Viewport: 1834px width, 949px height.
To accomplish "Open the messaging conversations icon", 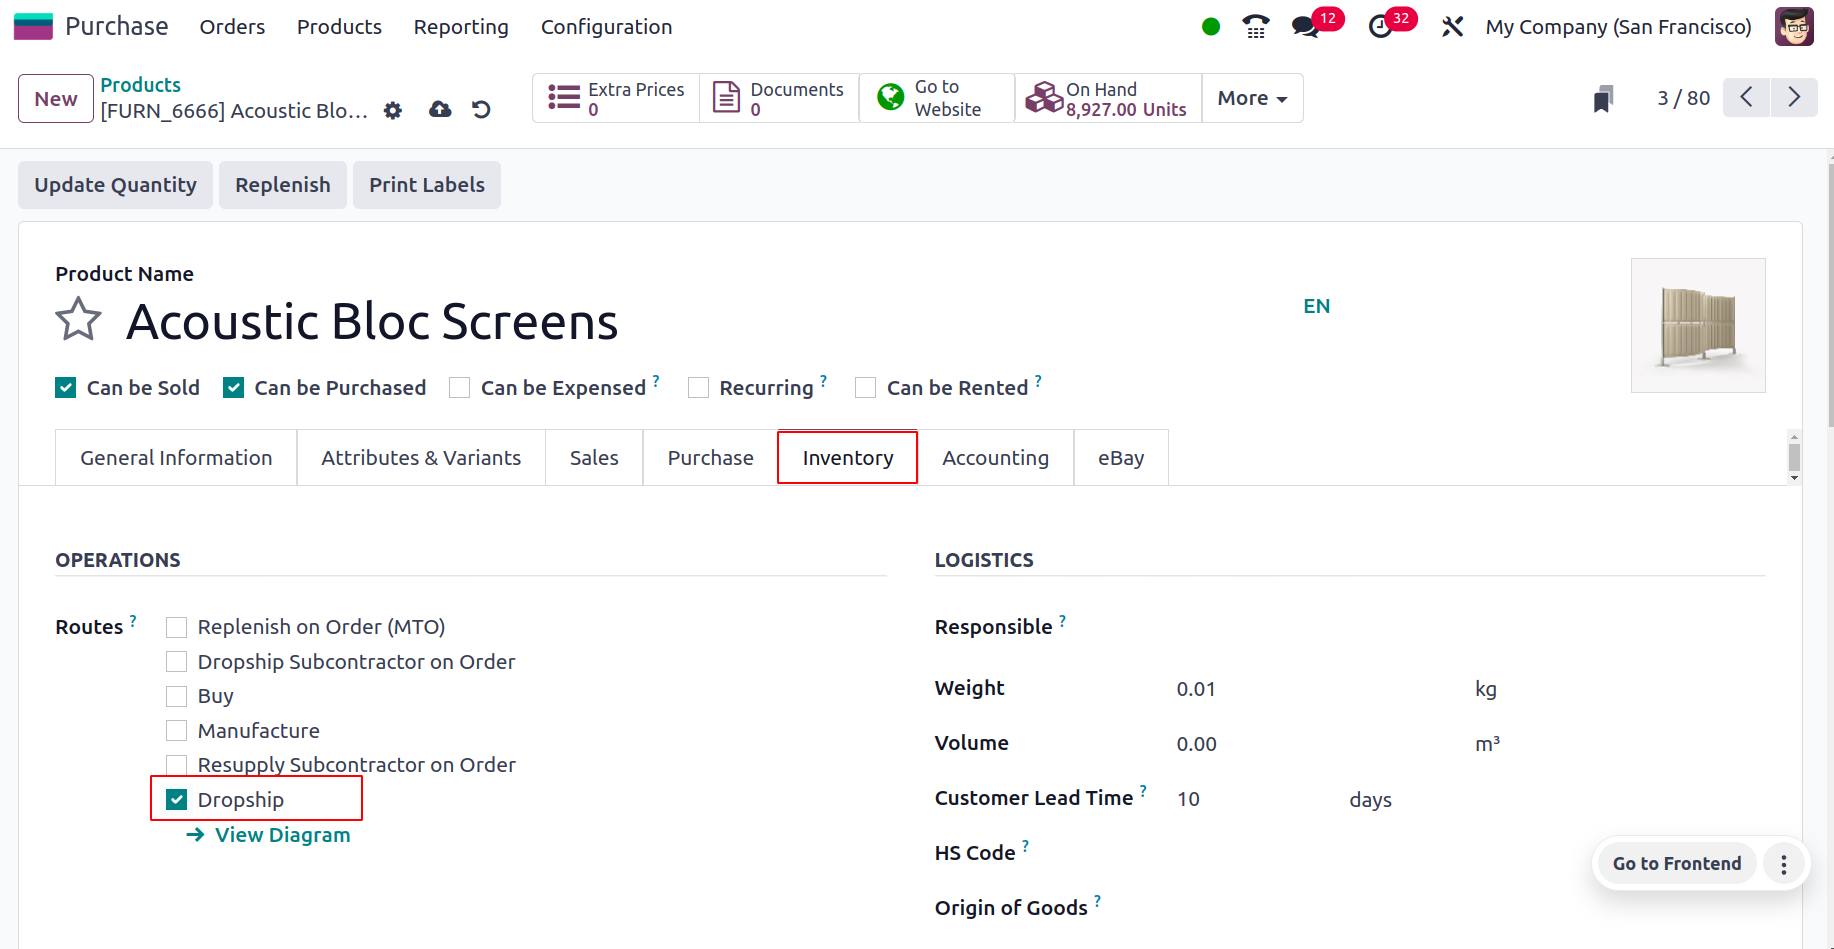I will tap(1305, 27).
